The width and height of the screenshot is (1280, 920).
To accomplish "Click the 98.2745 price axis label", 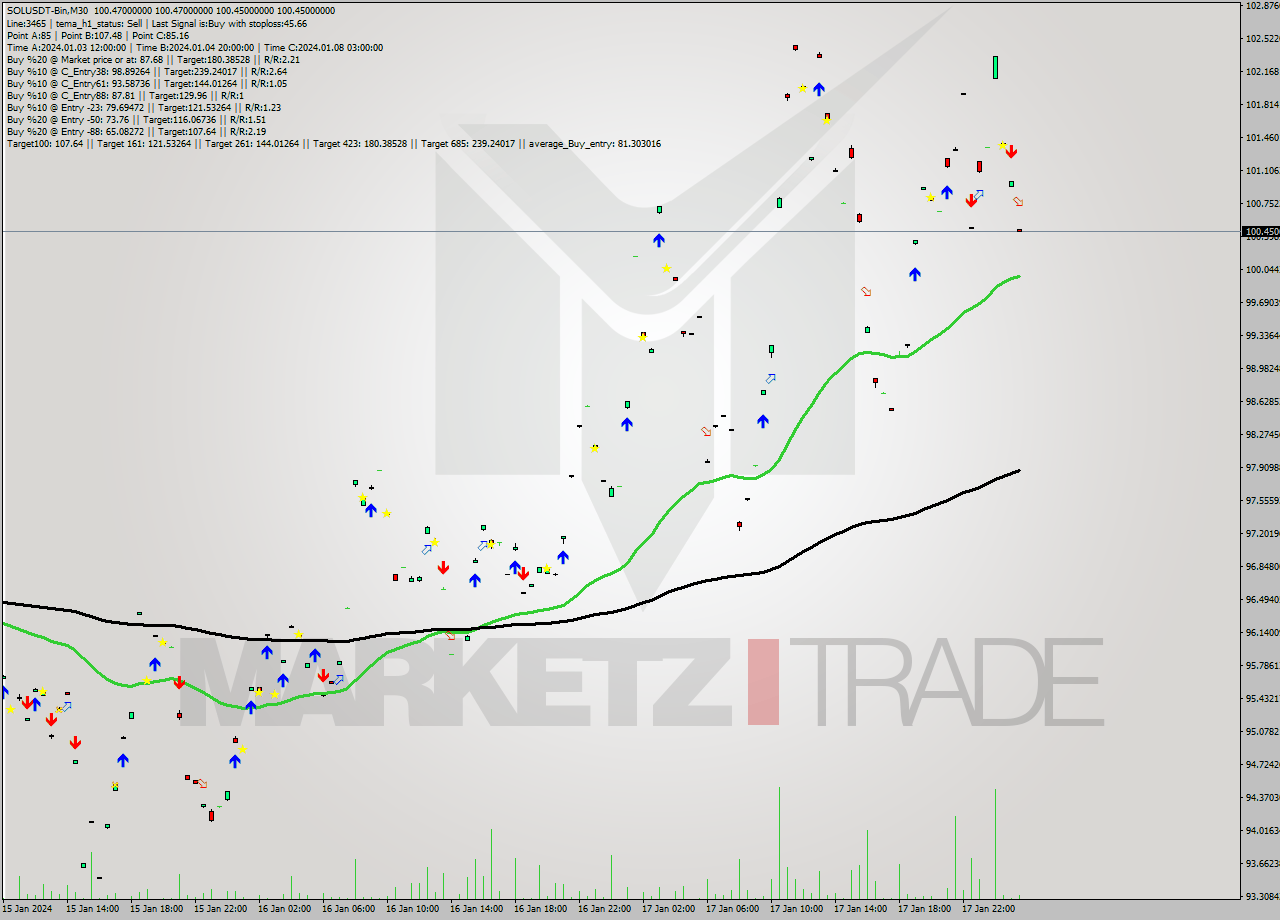I will pyautogui.click(x=1262, y=434).
